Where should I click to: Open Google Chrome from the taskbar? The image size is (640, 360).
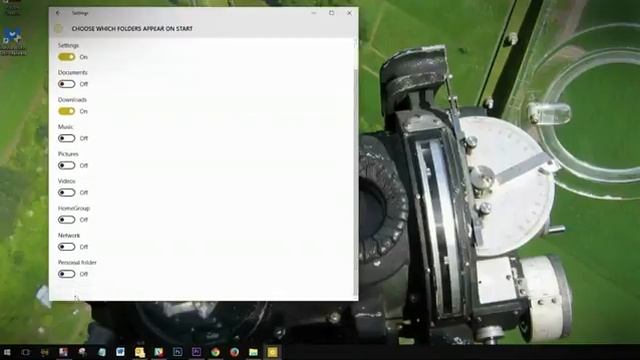[216, 352]
